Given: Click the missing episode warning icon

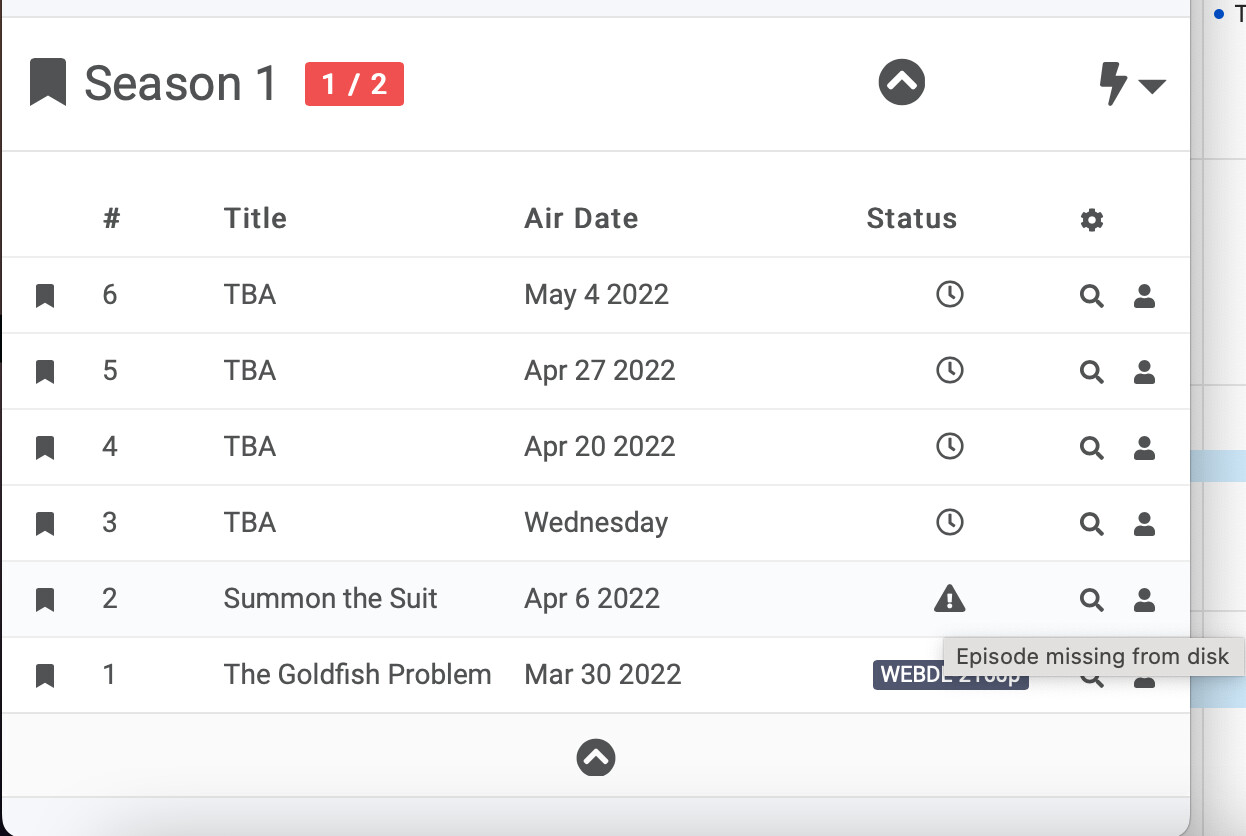Looking at the screenshot, I should click(x=949, y=599).
